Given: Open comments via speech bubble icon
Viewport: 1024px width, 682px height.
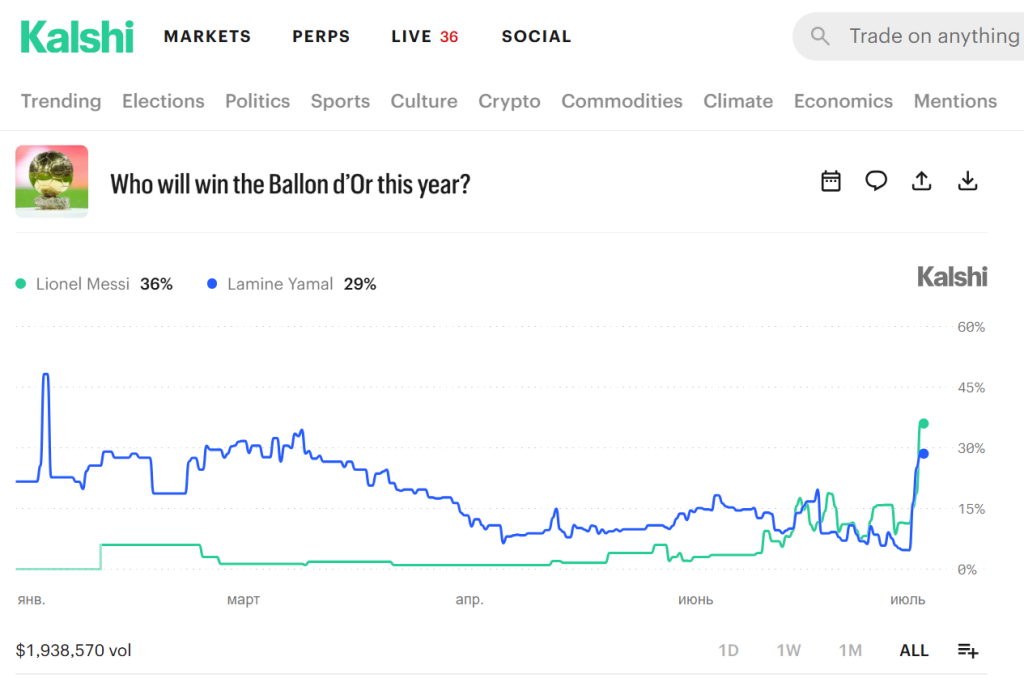Looking at the screenshot, I should click(876, 181).
